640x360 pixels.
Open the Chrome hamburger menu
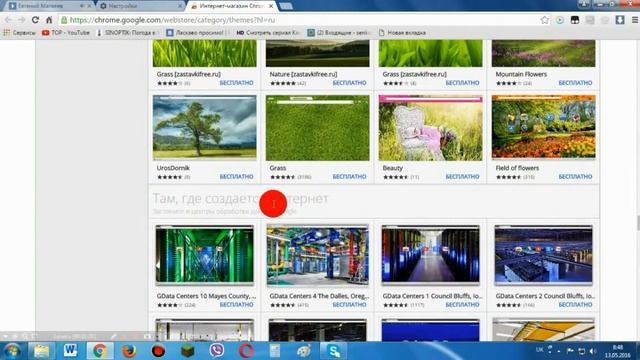point(635,20)
